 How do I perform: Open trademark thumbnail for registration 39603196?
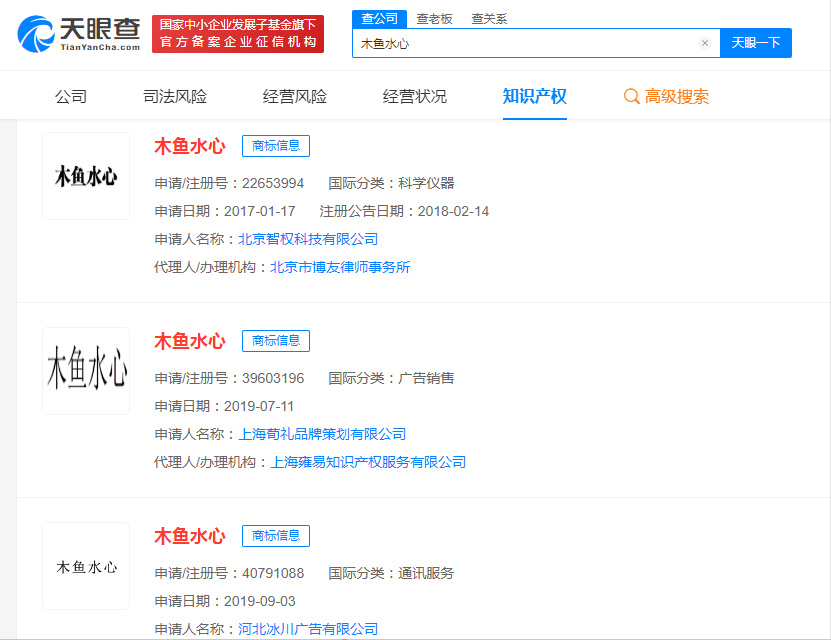pyautogui.click(x=86, y=371)
